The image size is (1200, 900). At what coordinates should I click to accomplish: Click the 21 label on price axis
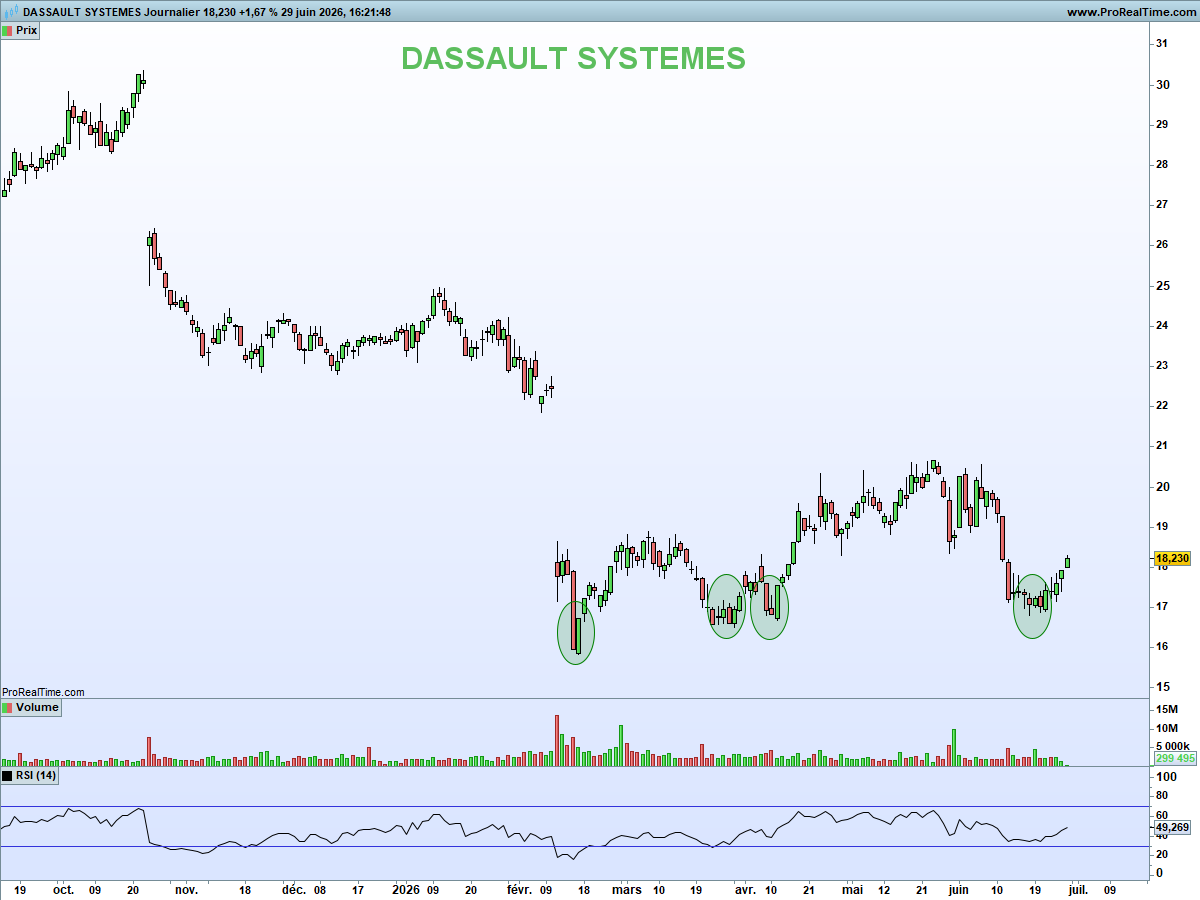pyautogui.click(x=1163, y=446)
